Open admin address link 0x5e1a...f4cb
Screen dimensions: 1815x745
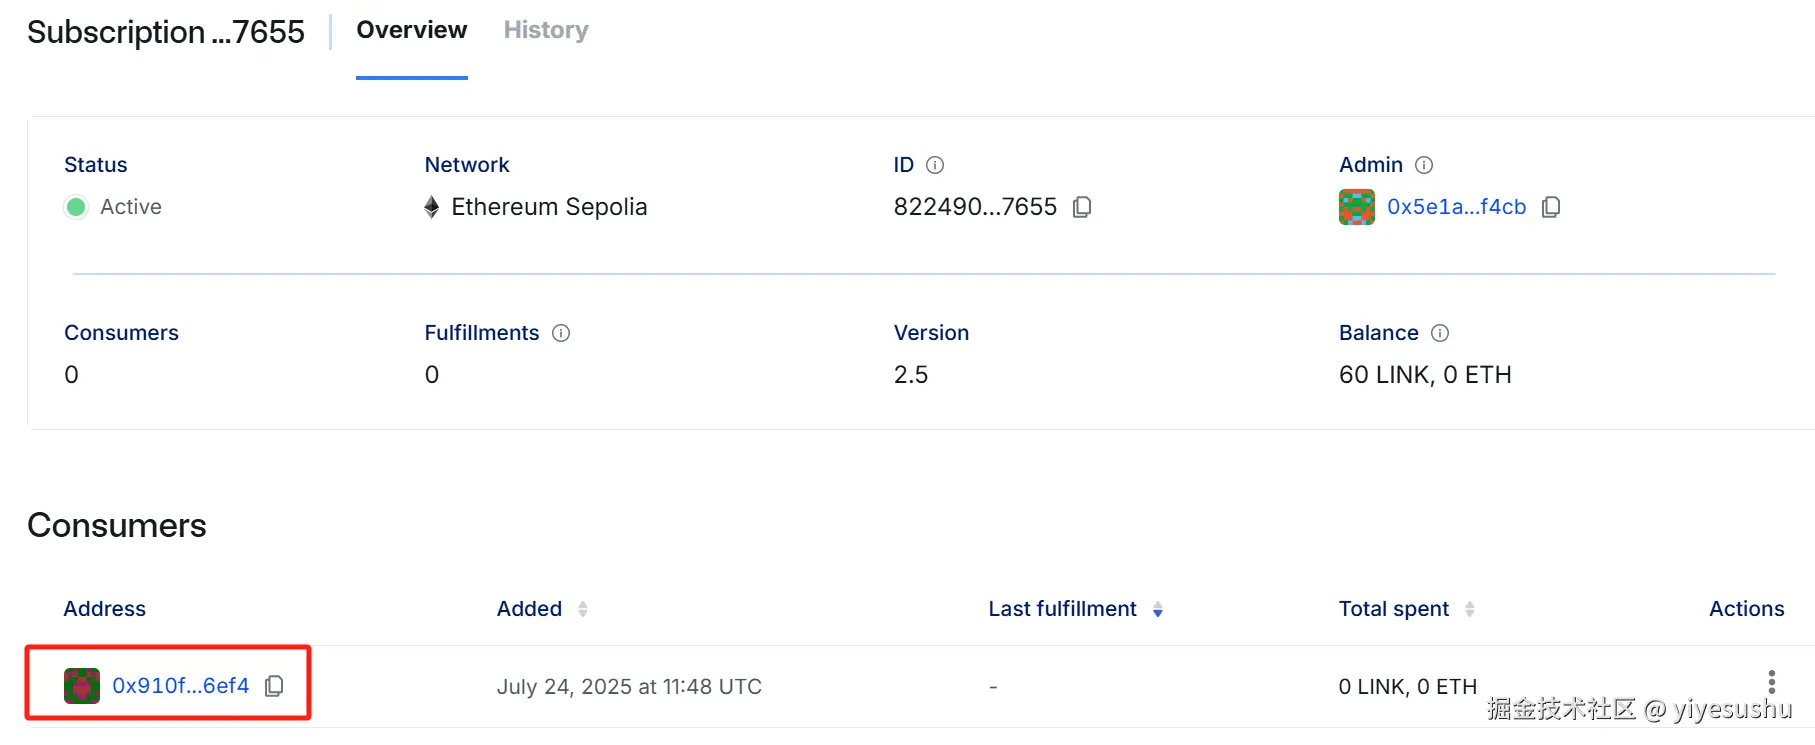pos(1456,207)
